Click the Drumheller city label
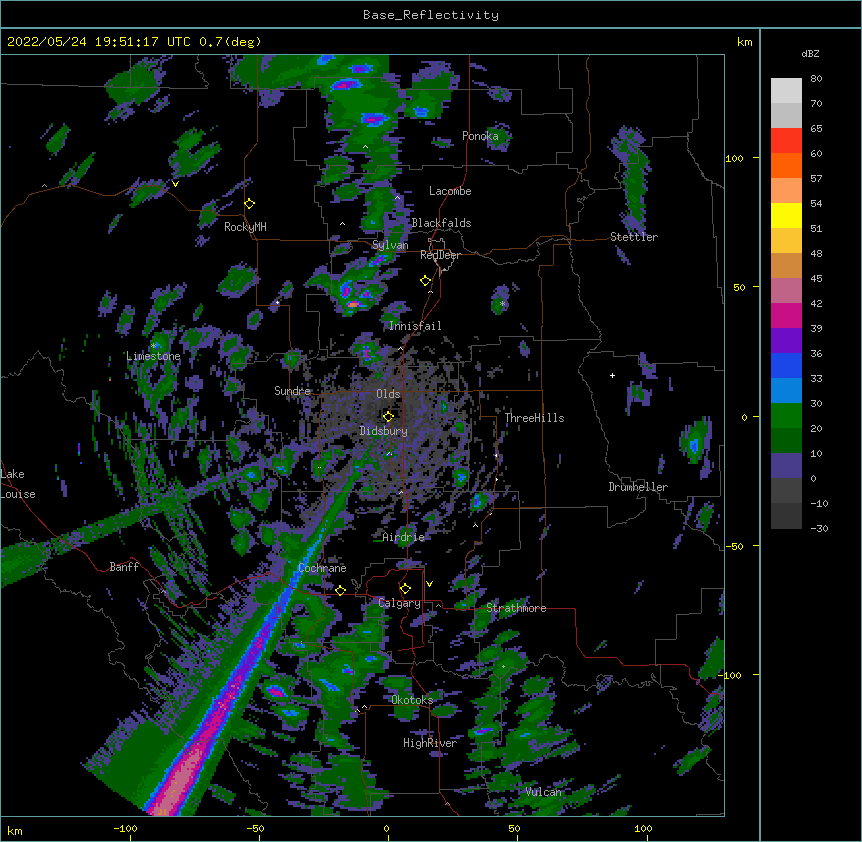 (638, 487)
